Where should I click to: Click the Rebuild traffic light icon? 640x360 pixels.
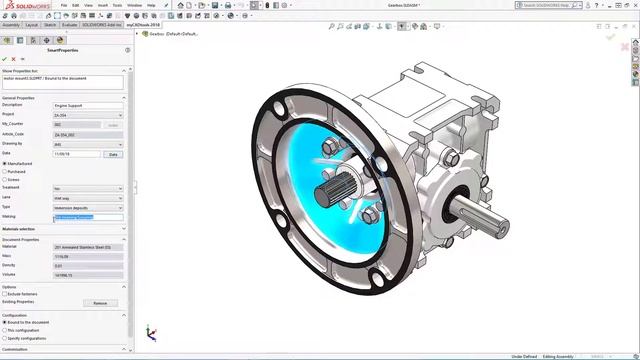click(x=267, y=5)
